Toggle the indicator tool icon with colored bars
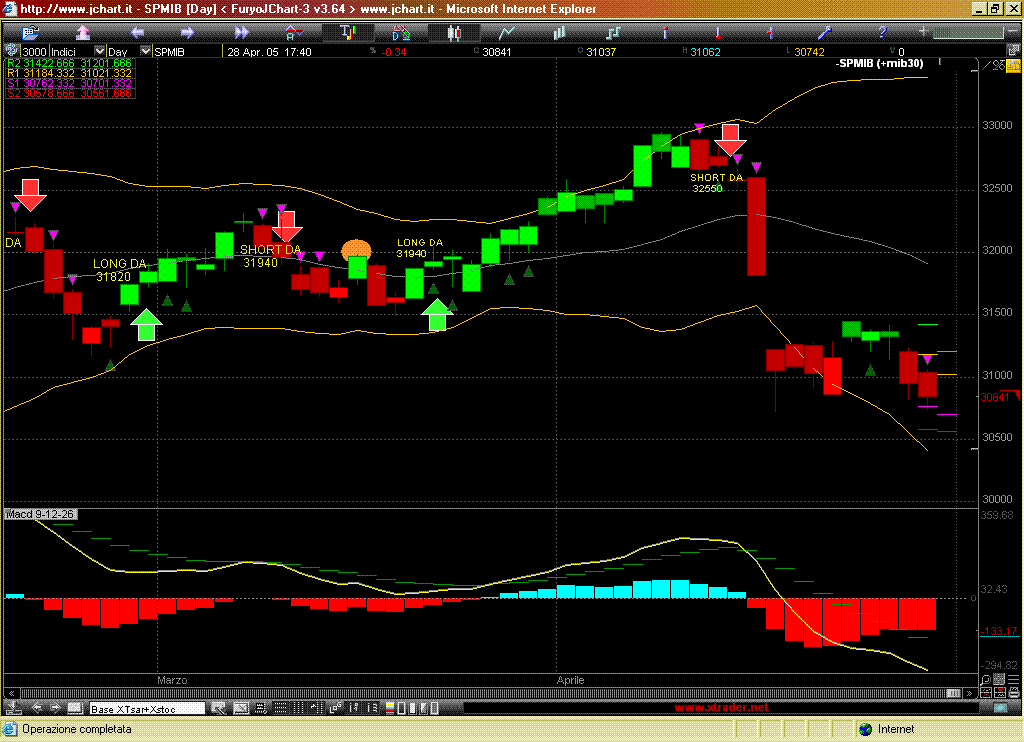Screen dimensions: 1024x742 pos(348,32)
